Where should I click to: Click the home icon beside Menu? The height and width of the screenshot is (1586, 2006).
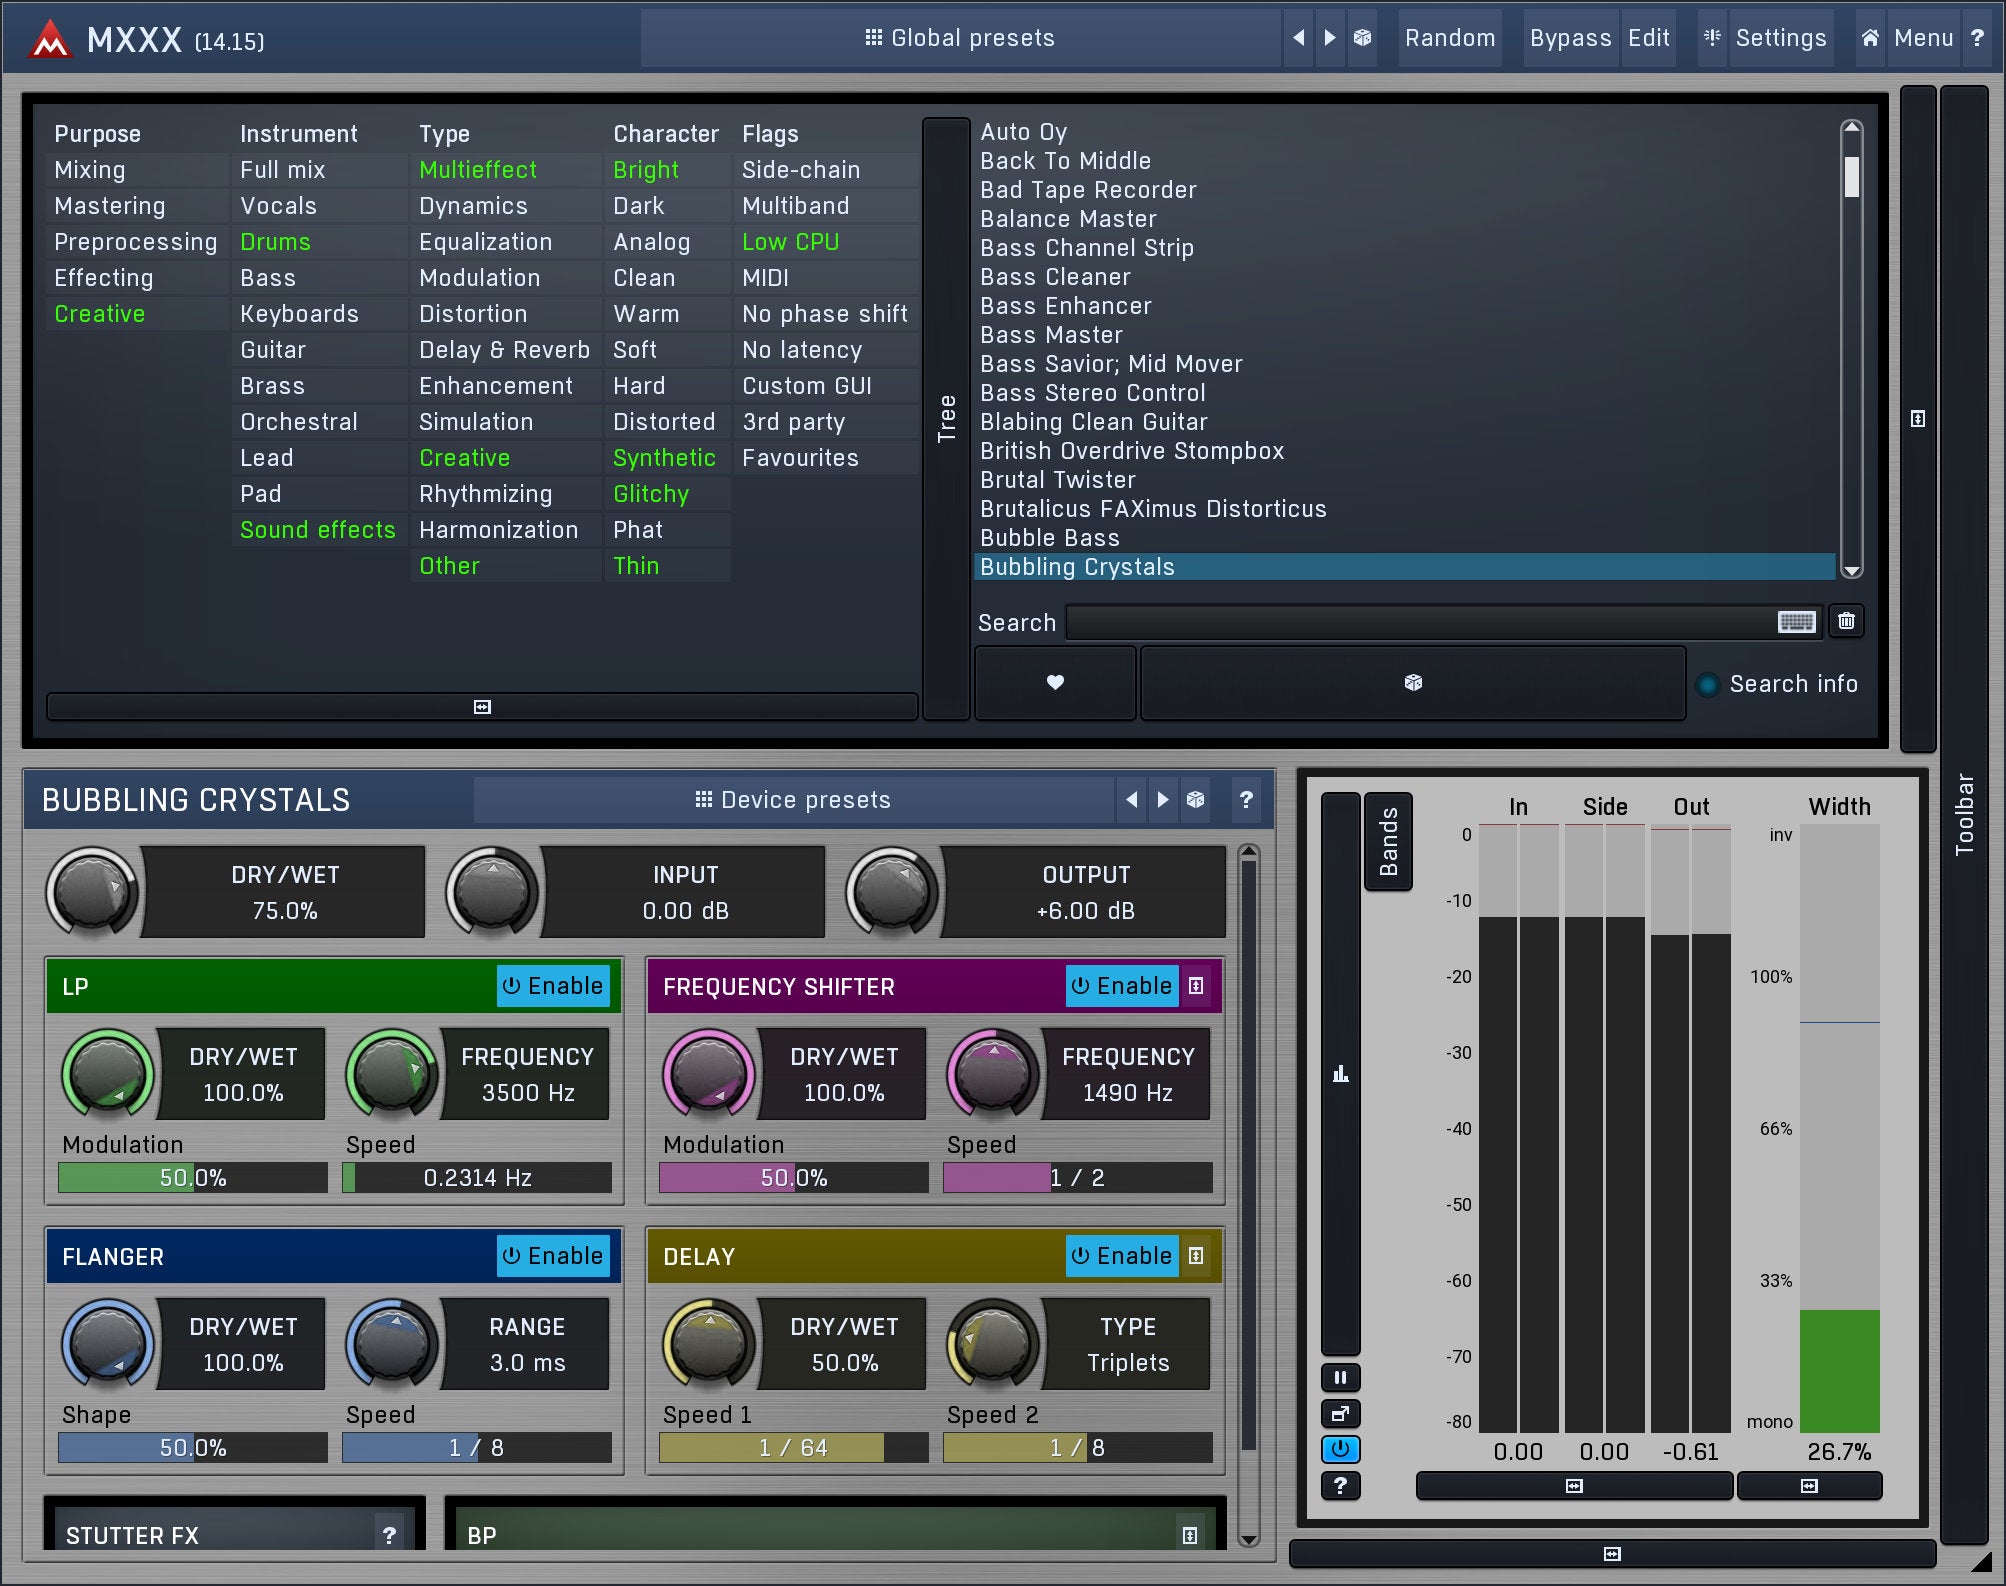coord(1870,38)
